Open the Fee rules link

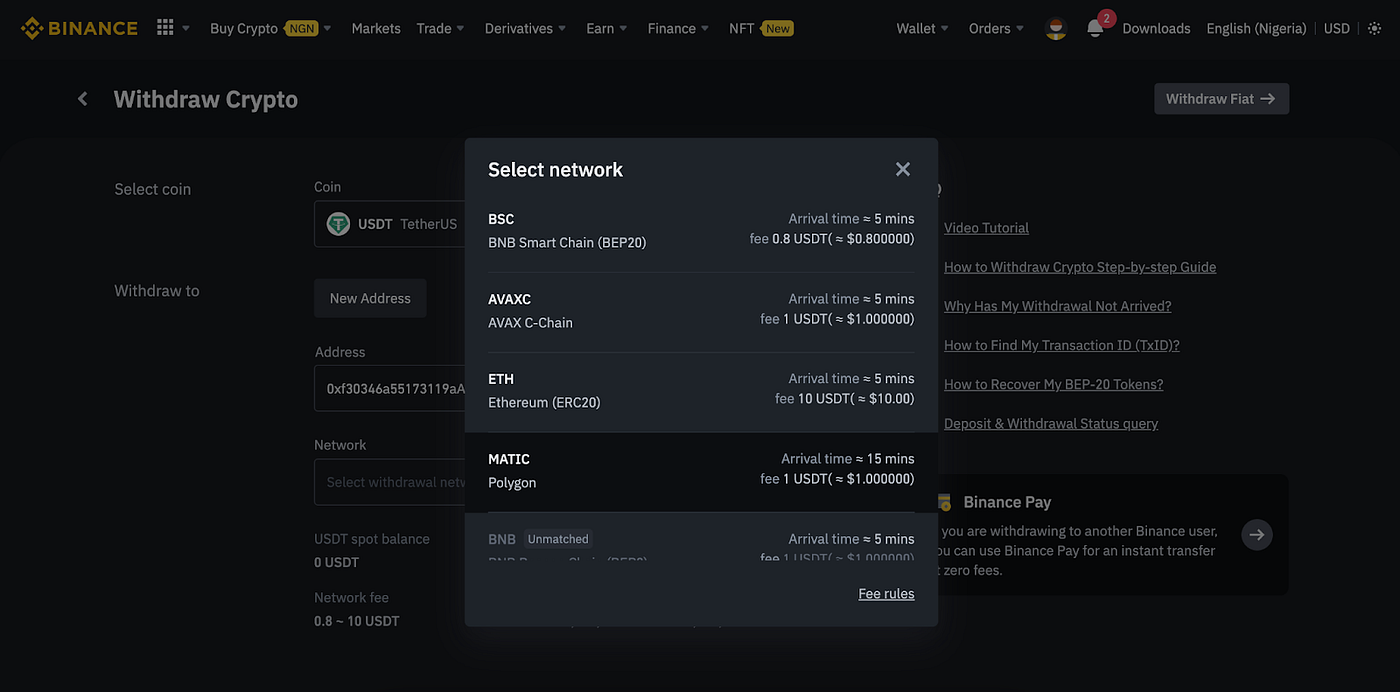(886, 594)
